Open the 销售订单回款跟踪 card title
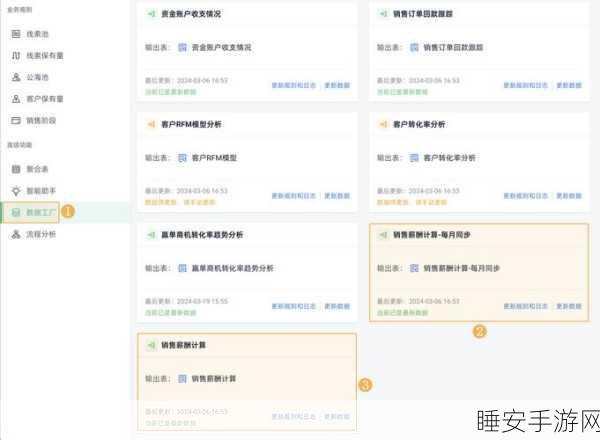Image resolution: width=600 pixels, height=440 pixels. coord(423,14)
